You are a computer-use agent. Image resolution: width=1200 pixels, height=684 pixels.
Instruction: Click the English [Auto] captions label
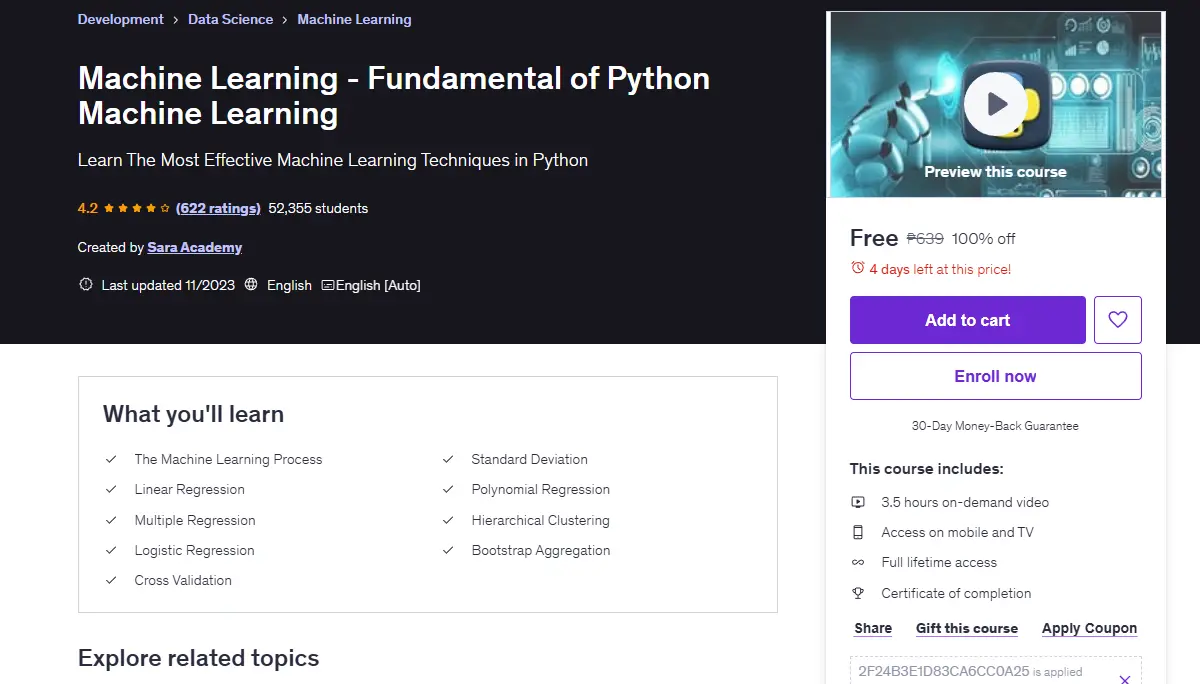click(378, 285)
